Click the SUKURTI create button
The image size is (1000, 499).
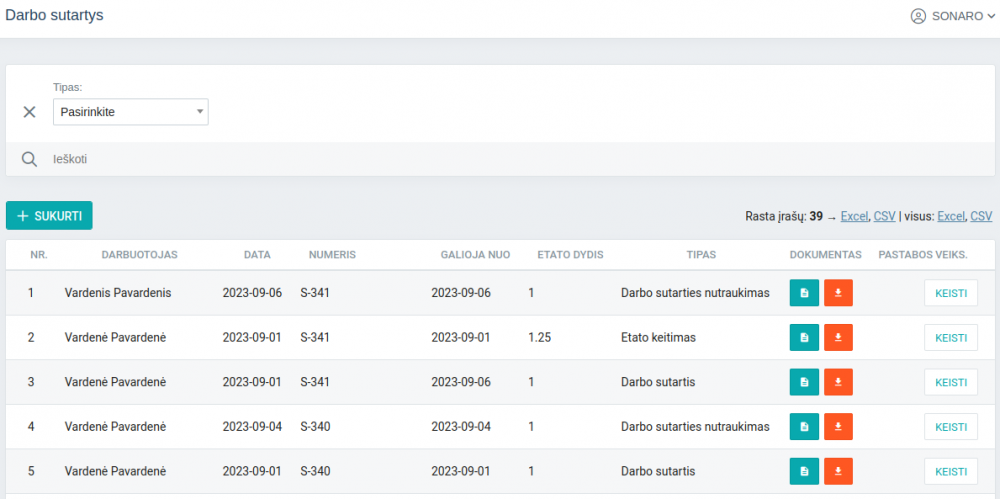tap(49, 216)
